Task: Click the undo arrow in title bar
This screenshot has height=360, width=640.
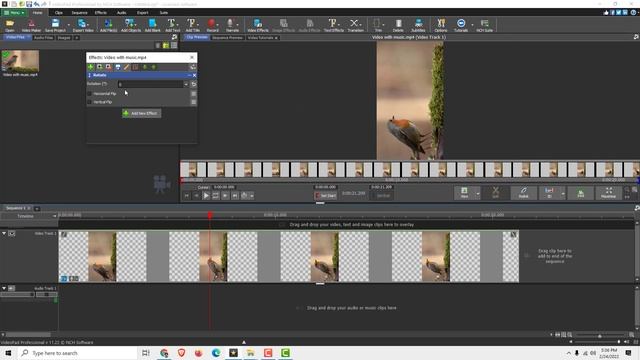Action: tap(36, 4)
